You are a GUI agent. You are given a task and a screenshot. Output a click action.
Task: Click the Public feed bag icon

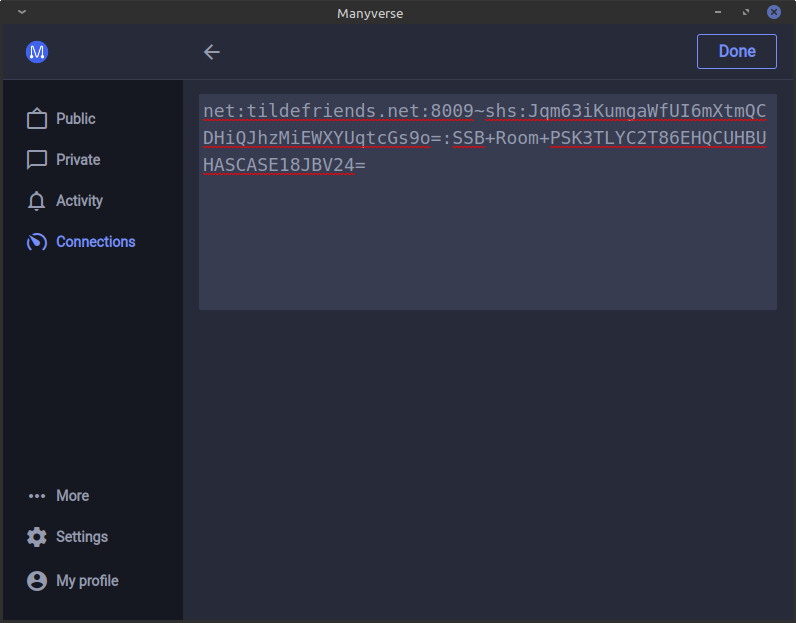37,119
